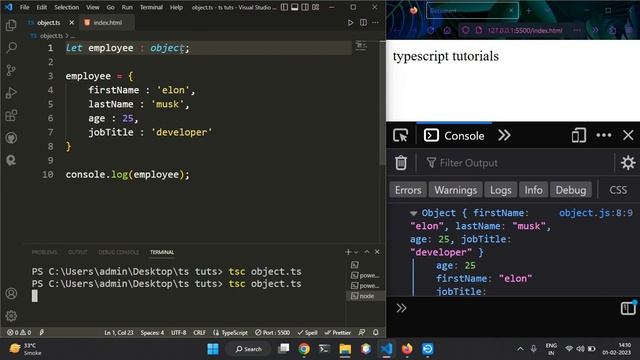Collapse the logged Object with its triangle
The image size is (640, 360).
pyautogui.click(x=413, y=213)
